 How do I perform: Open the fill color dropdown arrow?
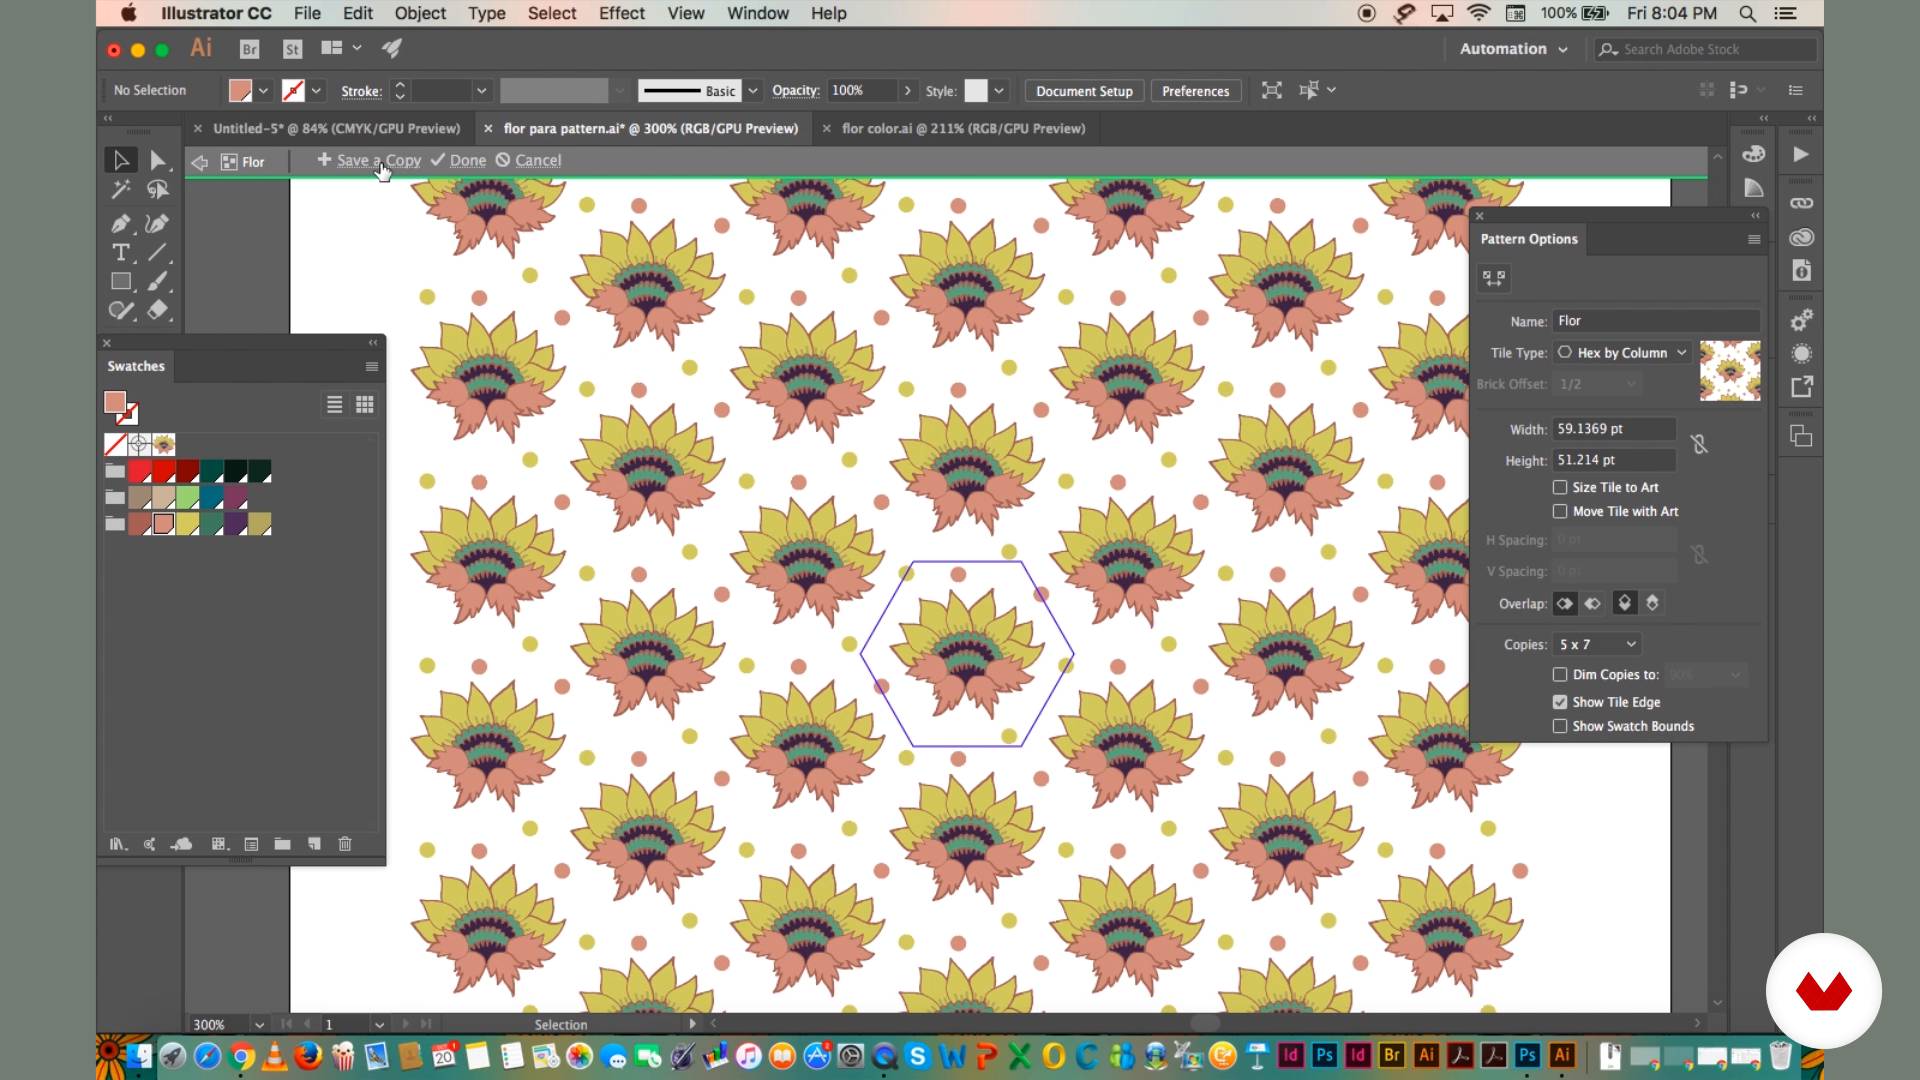tap(263, 91)
